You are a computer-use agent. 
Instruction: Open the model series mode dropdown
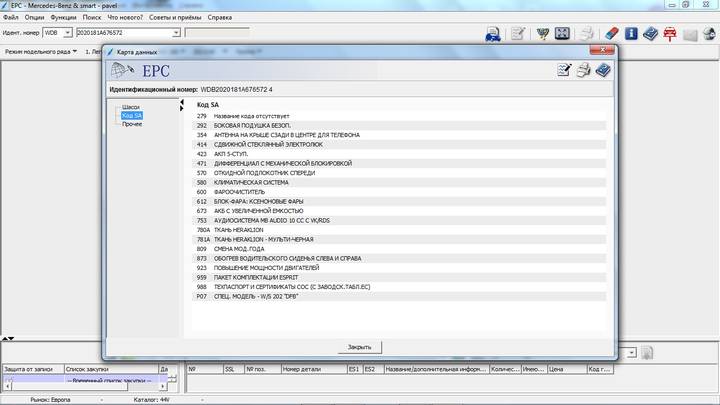(x=41, y=52)
